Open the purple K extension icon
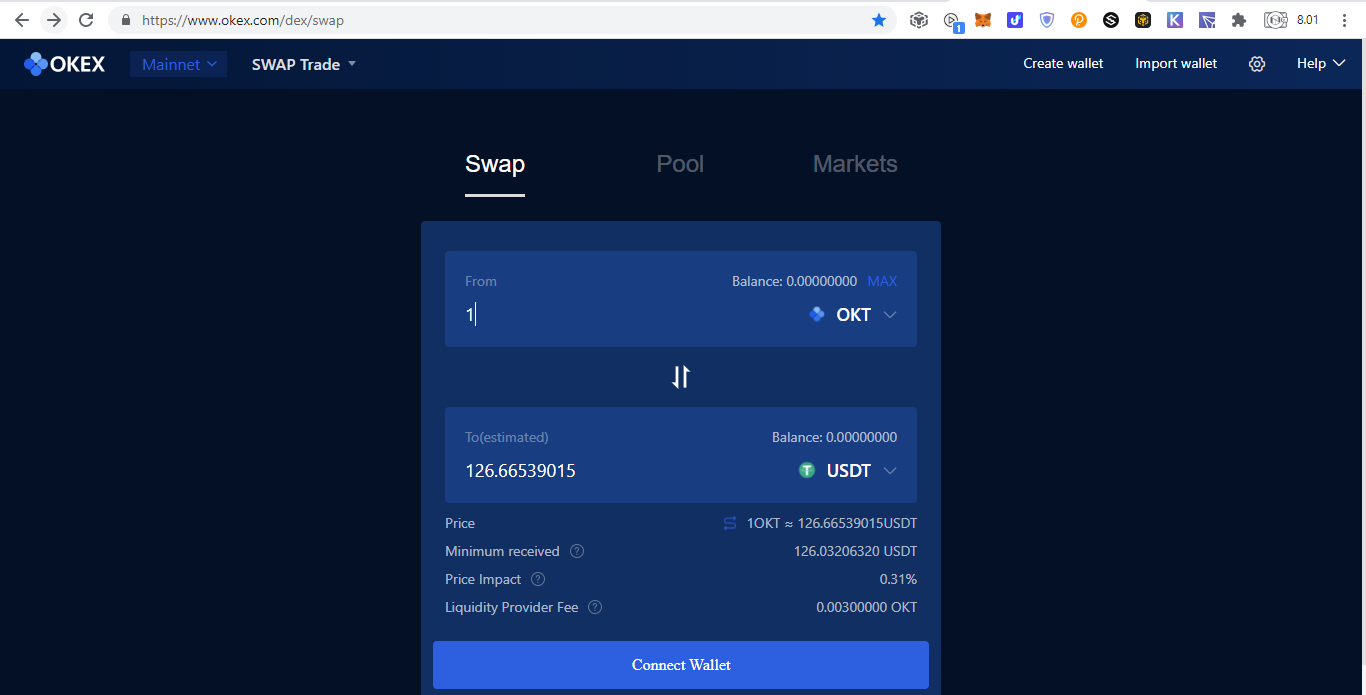 tap(1175, 20)
